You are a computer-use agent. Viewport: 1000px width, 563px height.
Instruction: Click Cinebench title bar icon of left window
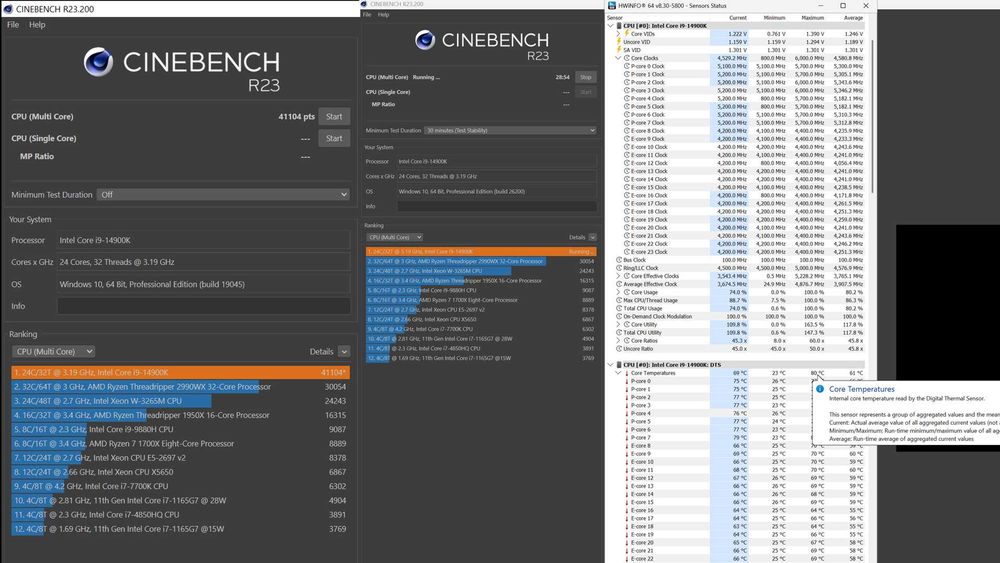(x=8, y=8)
